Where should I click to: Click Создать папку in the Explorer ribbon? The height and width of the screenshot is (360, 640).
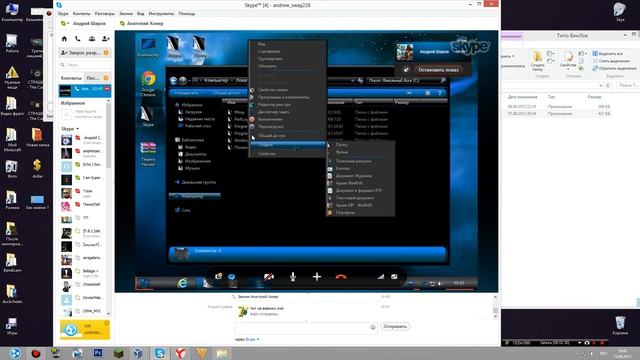pos(538,60)
